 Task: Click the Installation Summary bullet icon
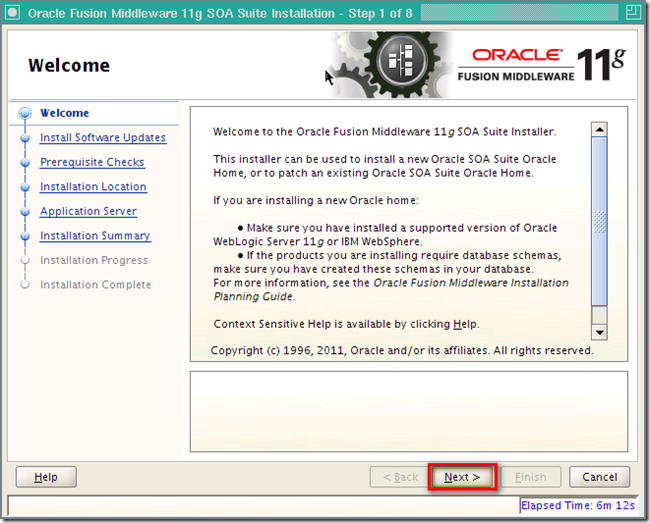(x=25, y=236)
